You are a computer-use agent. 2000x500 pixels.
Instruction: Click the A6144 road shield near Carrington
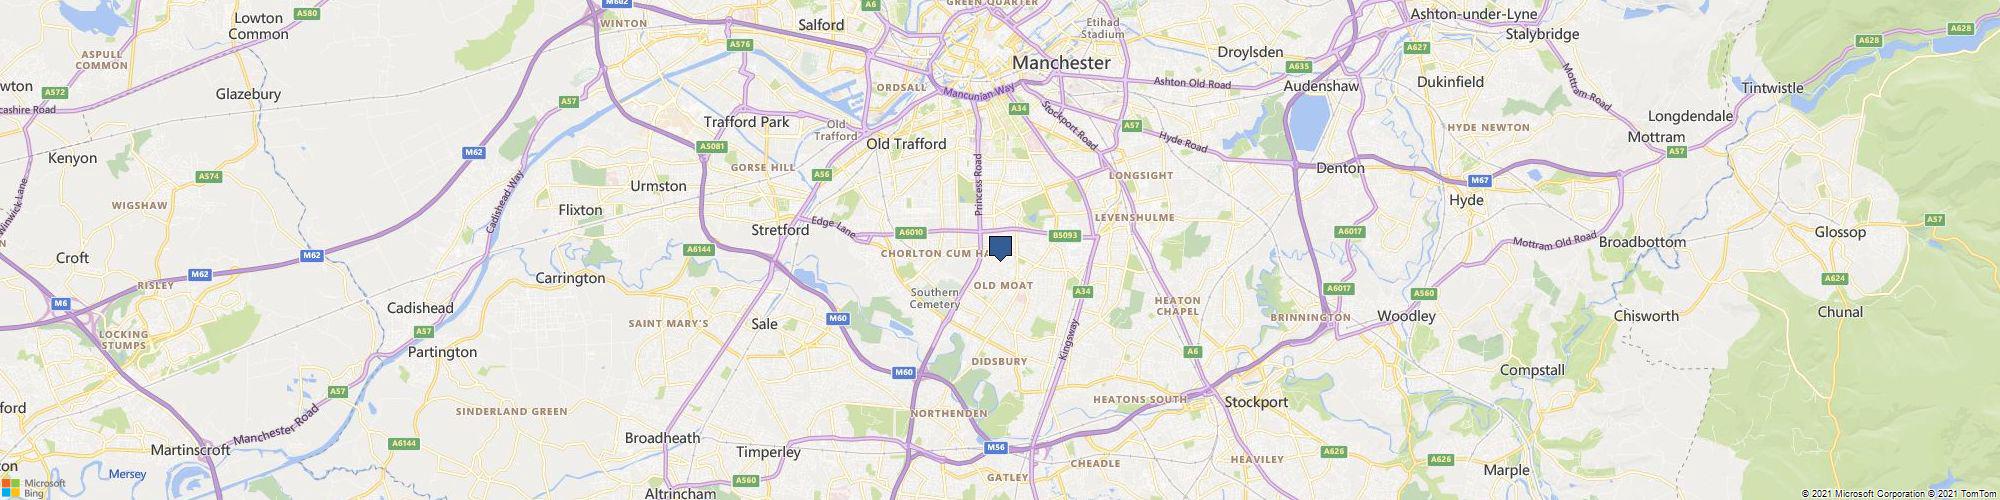click(x=698, y=249)
